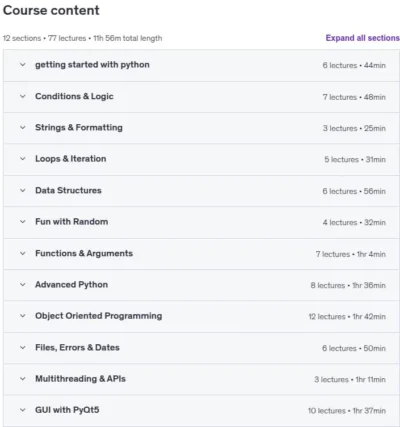This screenshot has width=400, height=427.
Task: Expand GUI with PyQt5 chevron
Action: pyautogui.click(x=23, y=410)
